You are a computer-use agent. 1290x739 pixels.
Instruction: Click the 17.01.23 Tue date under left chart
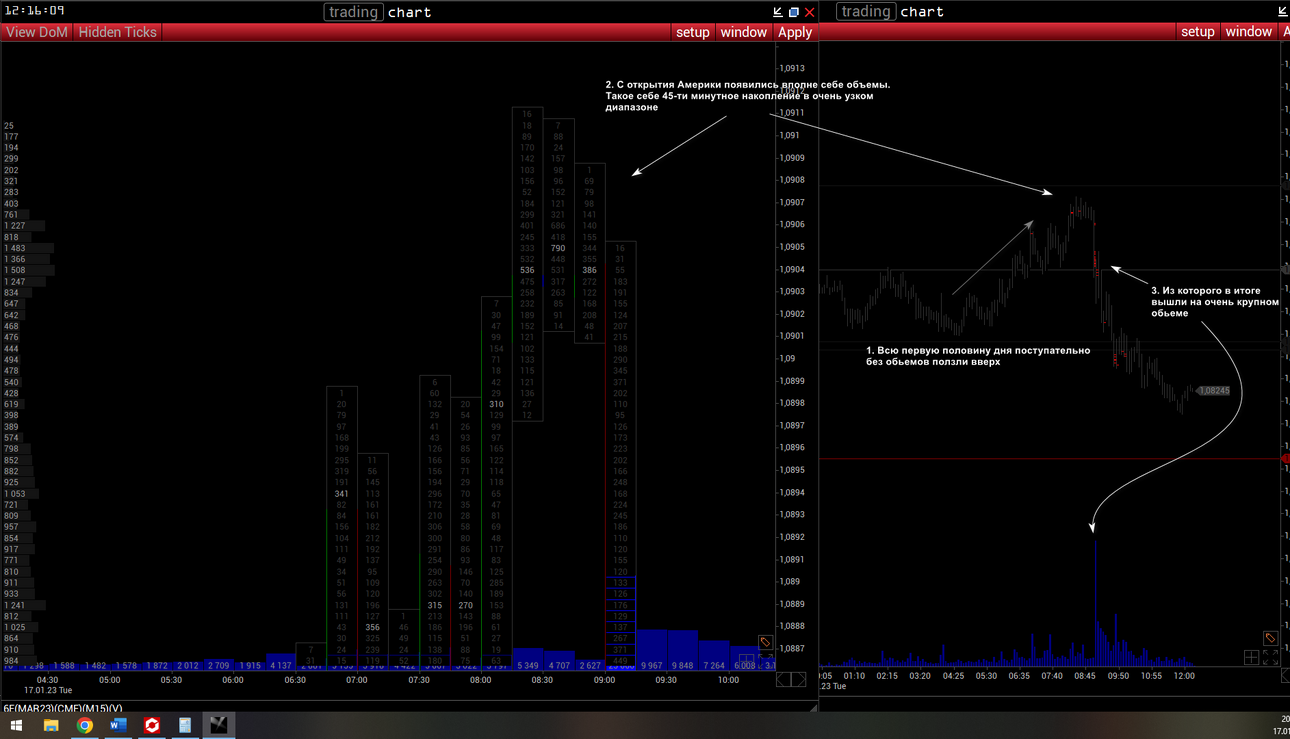(49, 690)
